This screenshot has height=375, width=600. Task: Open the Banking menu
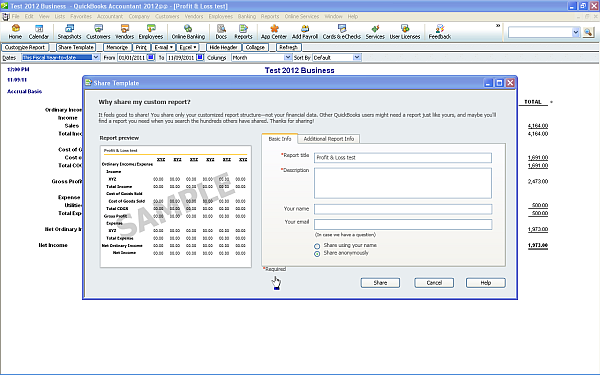(247, 16)
